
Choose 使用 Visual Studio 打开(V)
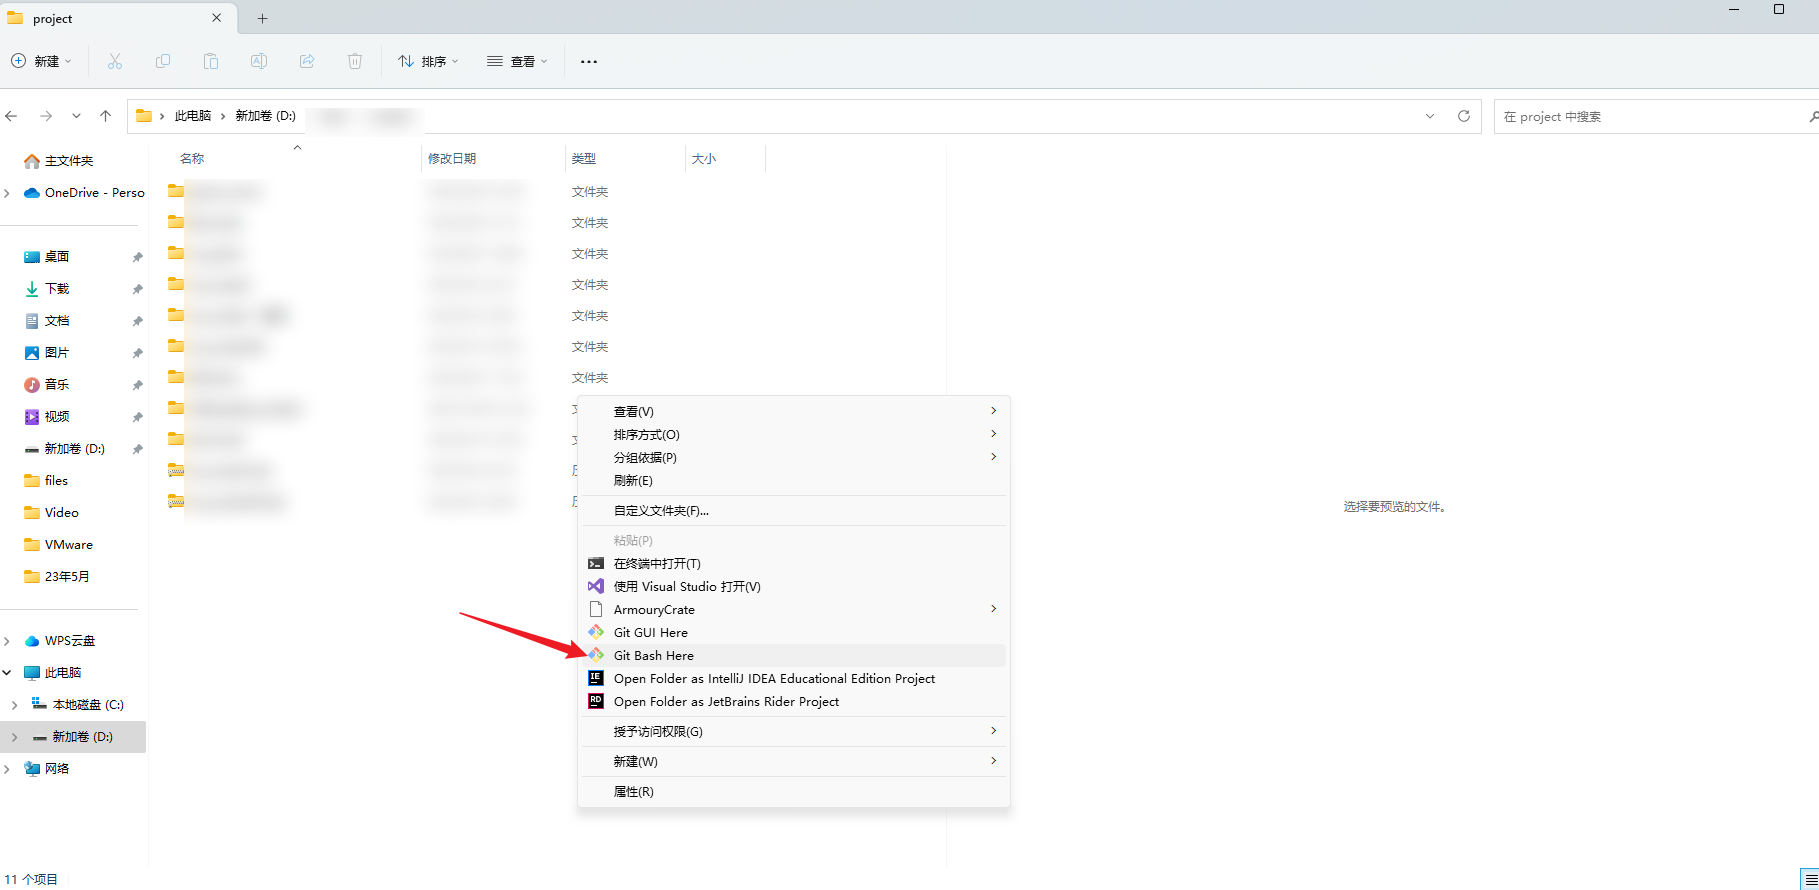[794, 586]
